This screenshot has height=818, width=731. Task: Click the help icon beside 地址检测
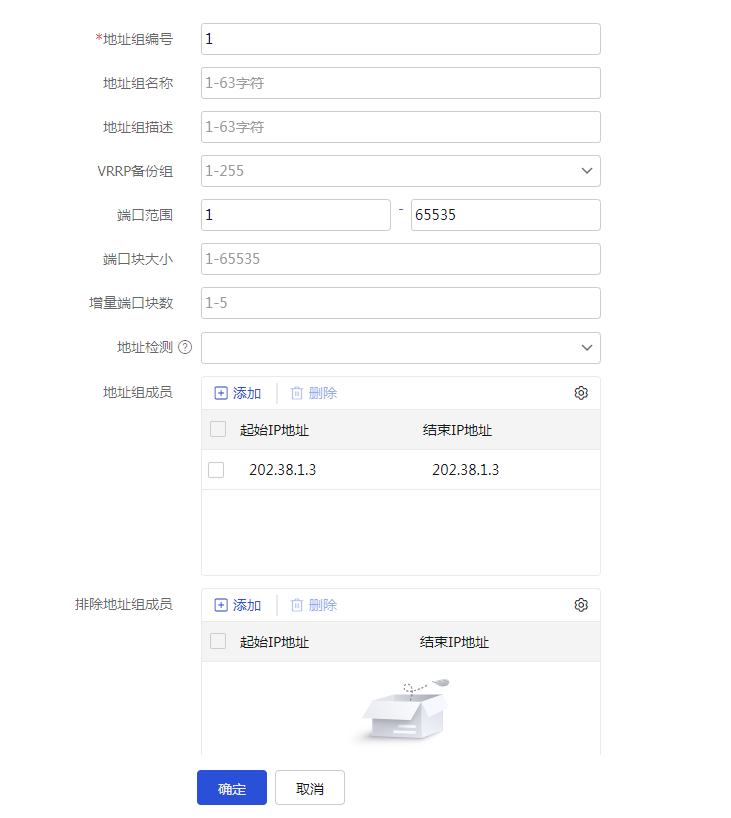coord(185,347)
